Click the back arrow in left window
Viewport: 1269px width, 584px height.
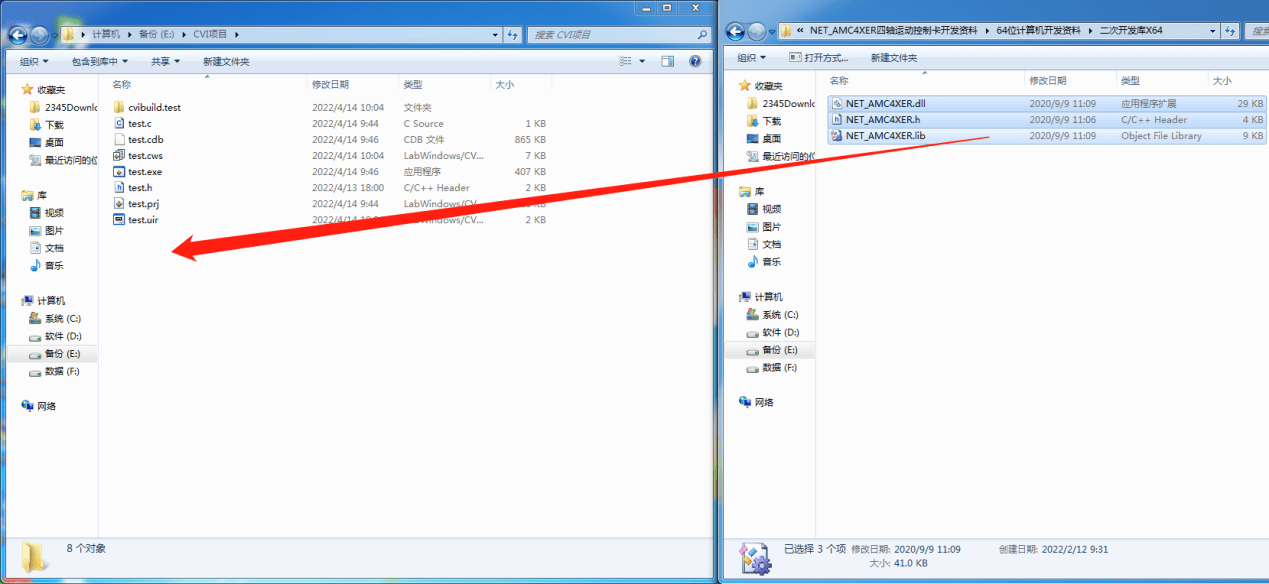[x=17, y=35]
